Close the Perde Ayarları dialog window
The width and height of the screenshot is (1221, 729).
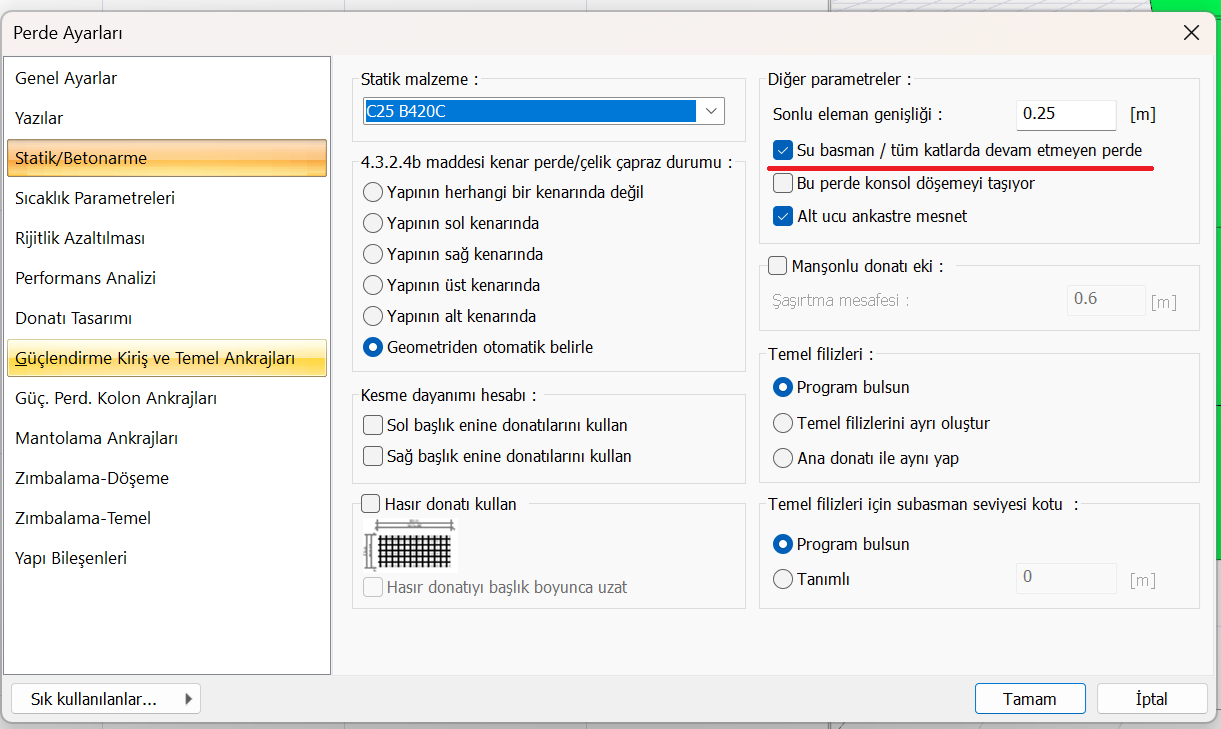(1191, 33)
